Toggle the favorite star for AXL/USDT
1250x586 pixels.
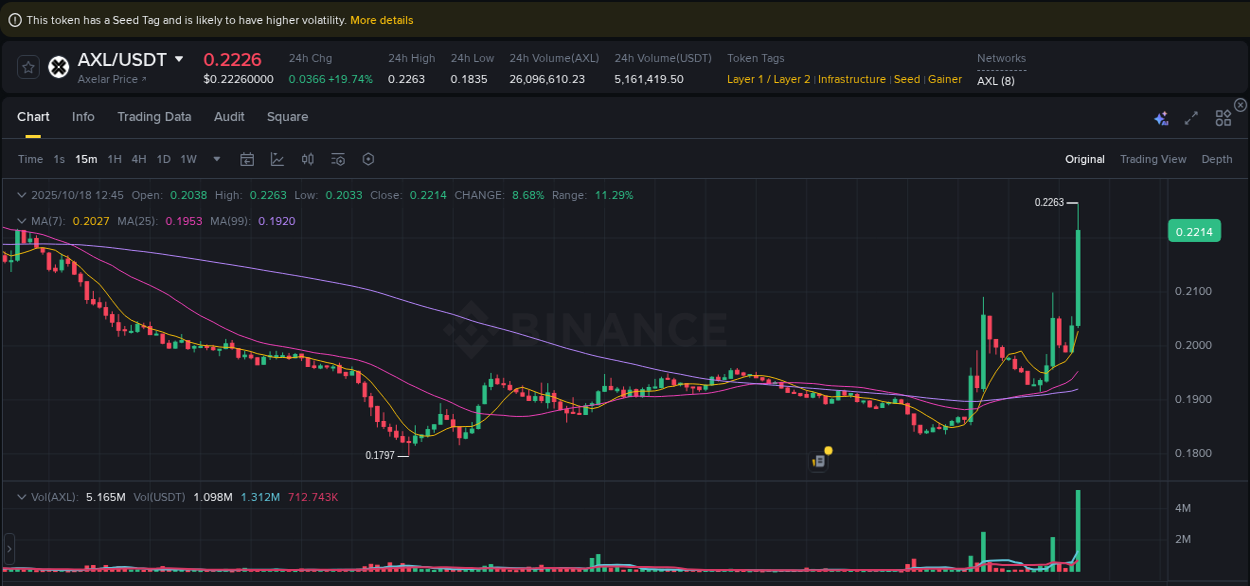tap(28, 67)
